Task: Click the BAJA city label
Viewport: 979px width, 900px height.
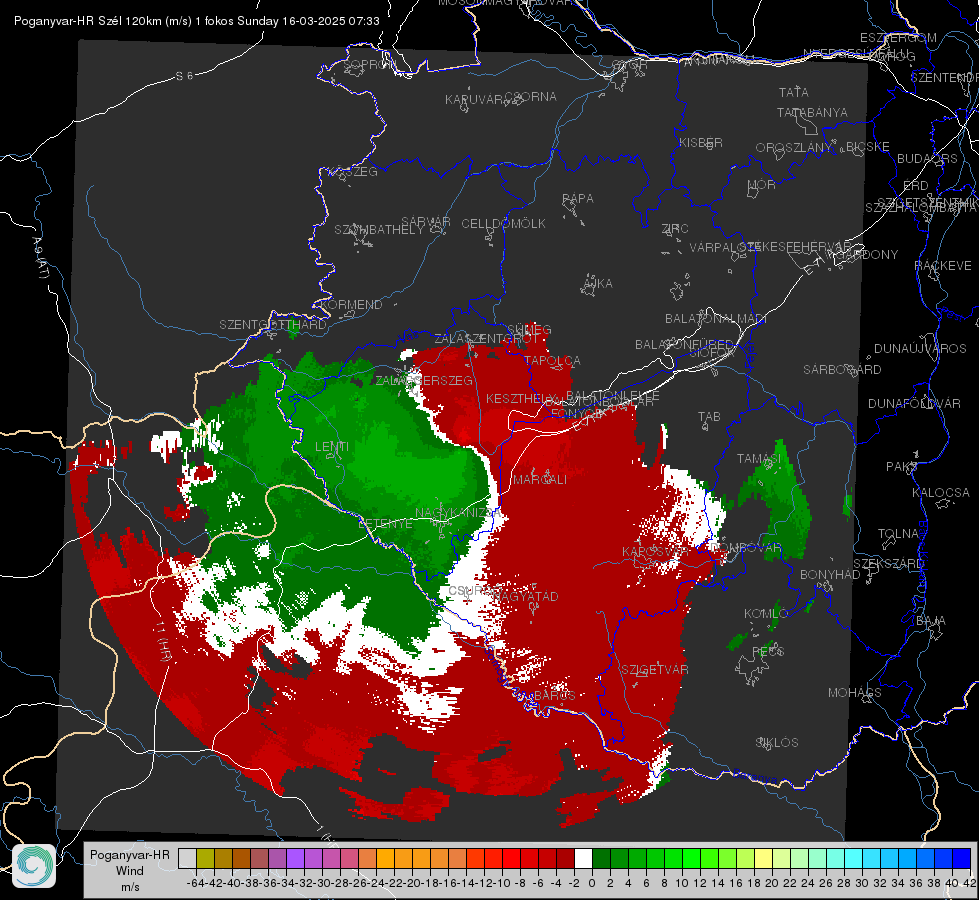Action: coord(931,621)
